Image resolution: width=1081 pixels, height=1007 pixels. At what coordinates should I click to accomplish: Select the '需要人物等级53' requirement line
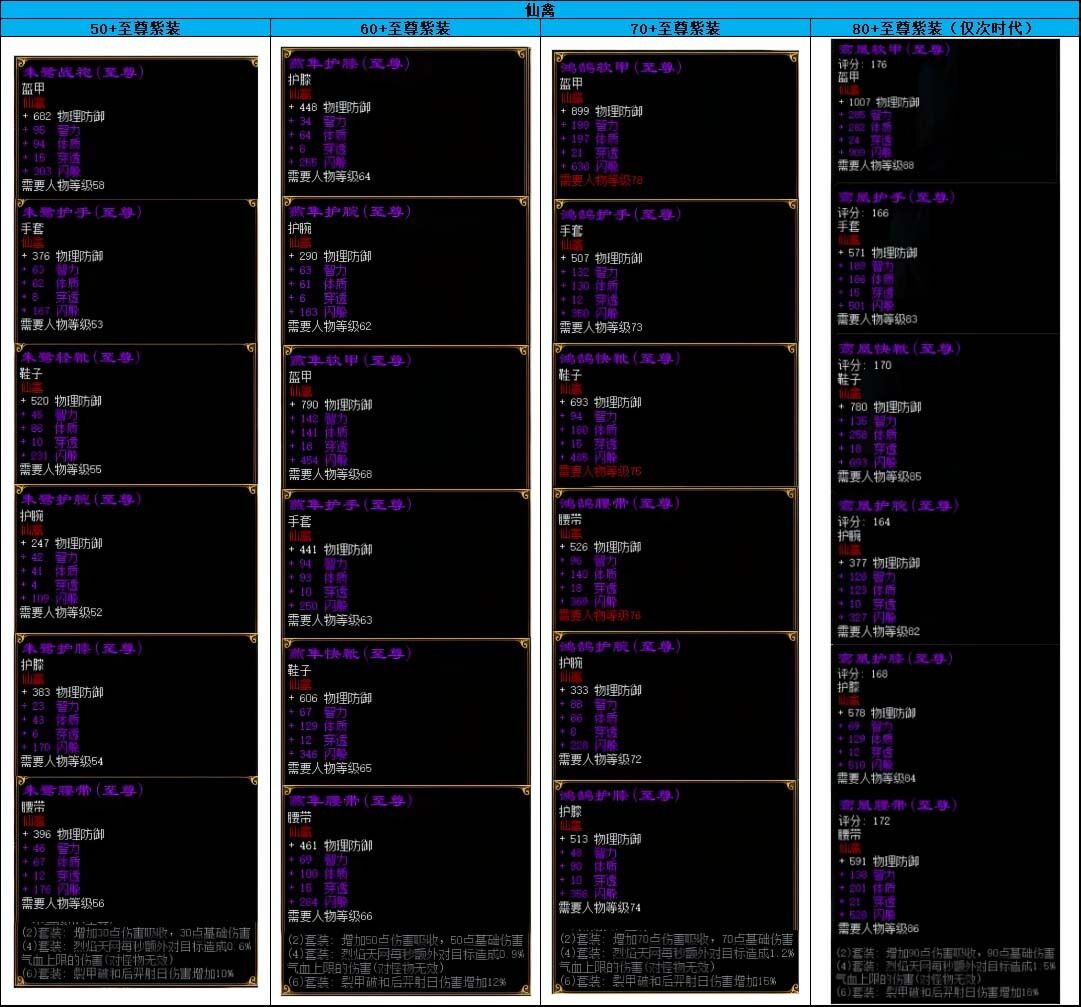pos(61,324)
